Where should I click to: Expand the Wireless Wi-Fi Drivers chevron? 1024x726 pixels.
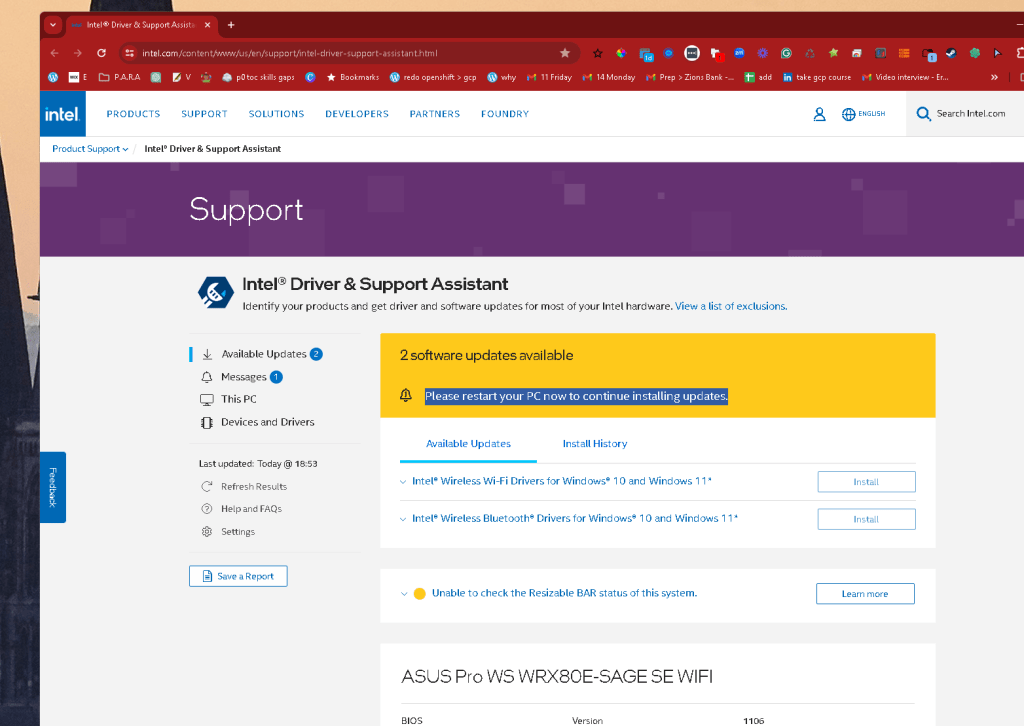403,482
